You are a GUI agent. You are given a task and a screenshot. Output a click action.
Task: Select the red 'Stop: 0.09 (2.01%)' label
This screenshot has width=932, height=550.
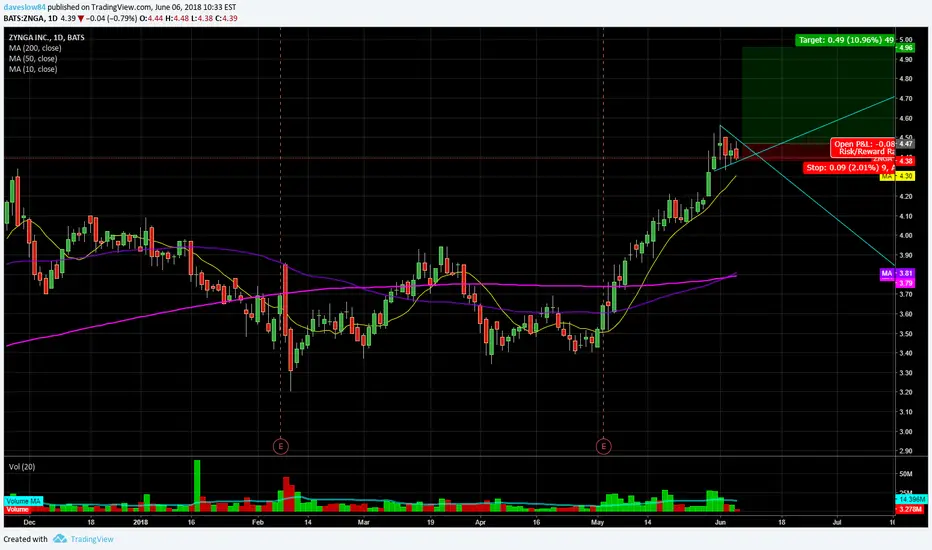(849, 168)
